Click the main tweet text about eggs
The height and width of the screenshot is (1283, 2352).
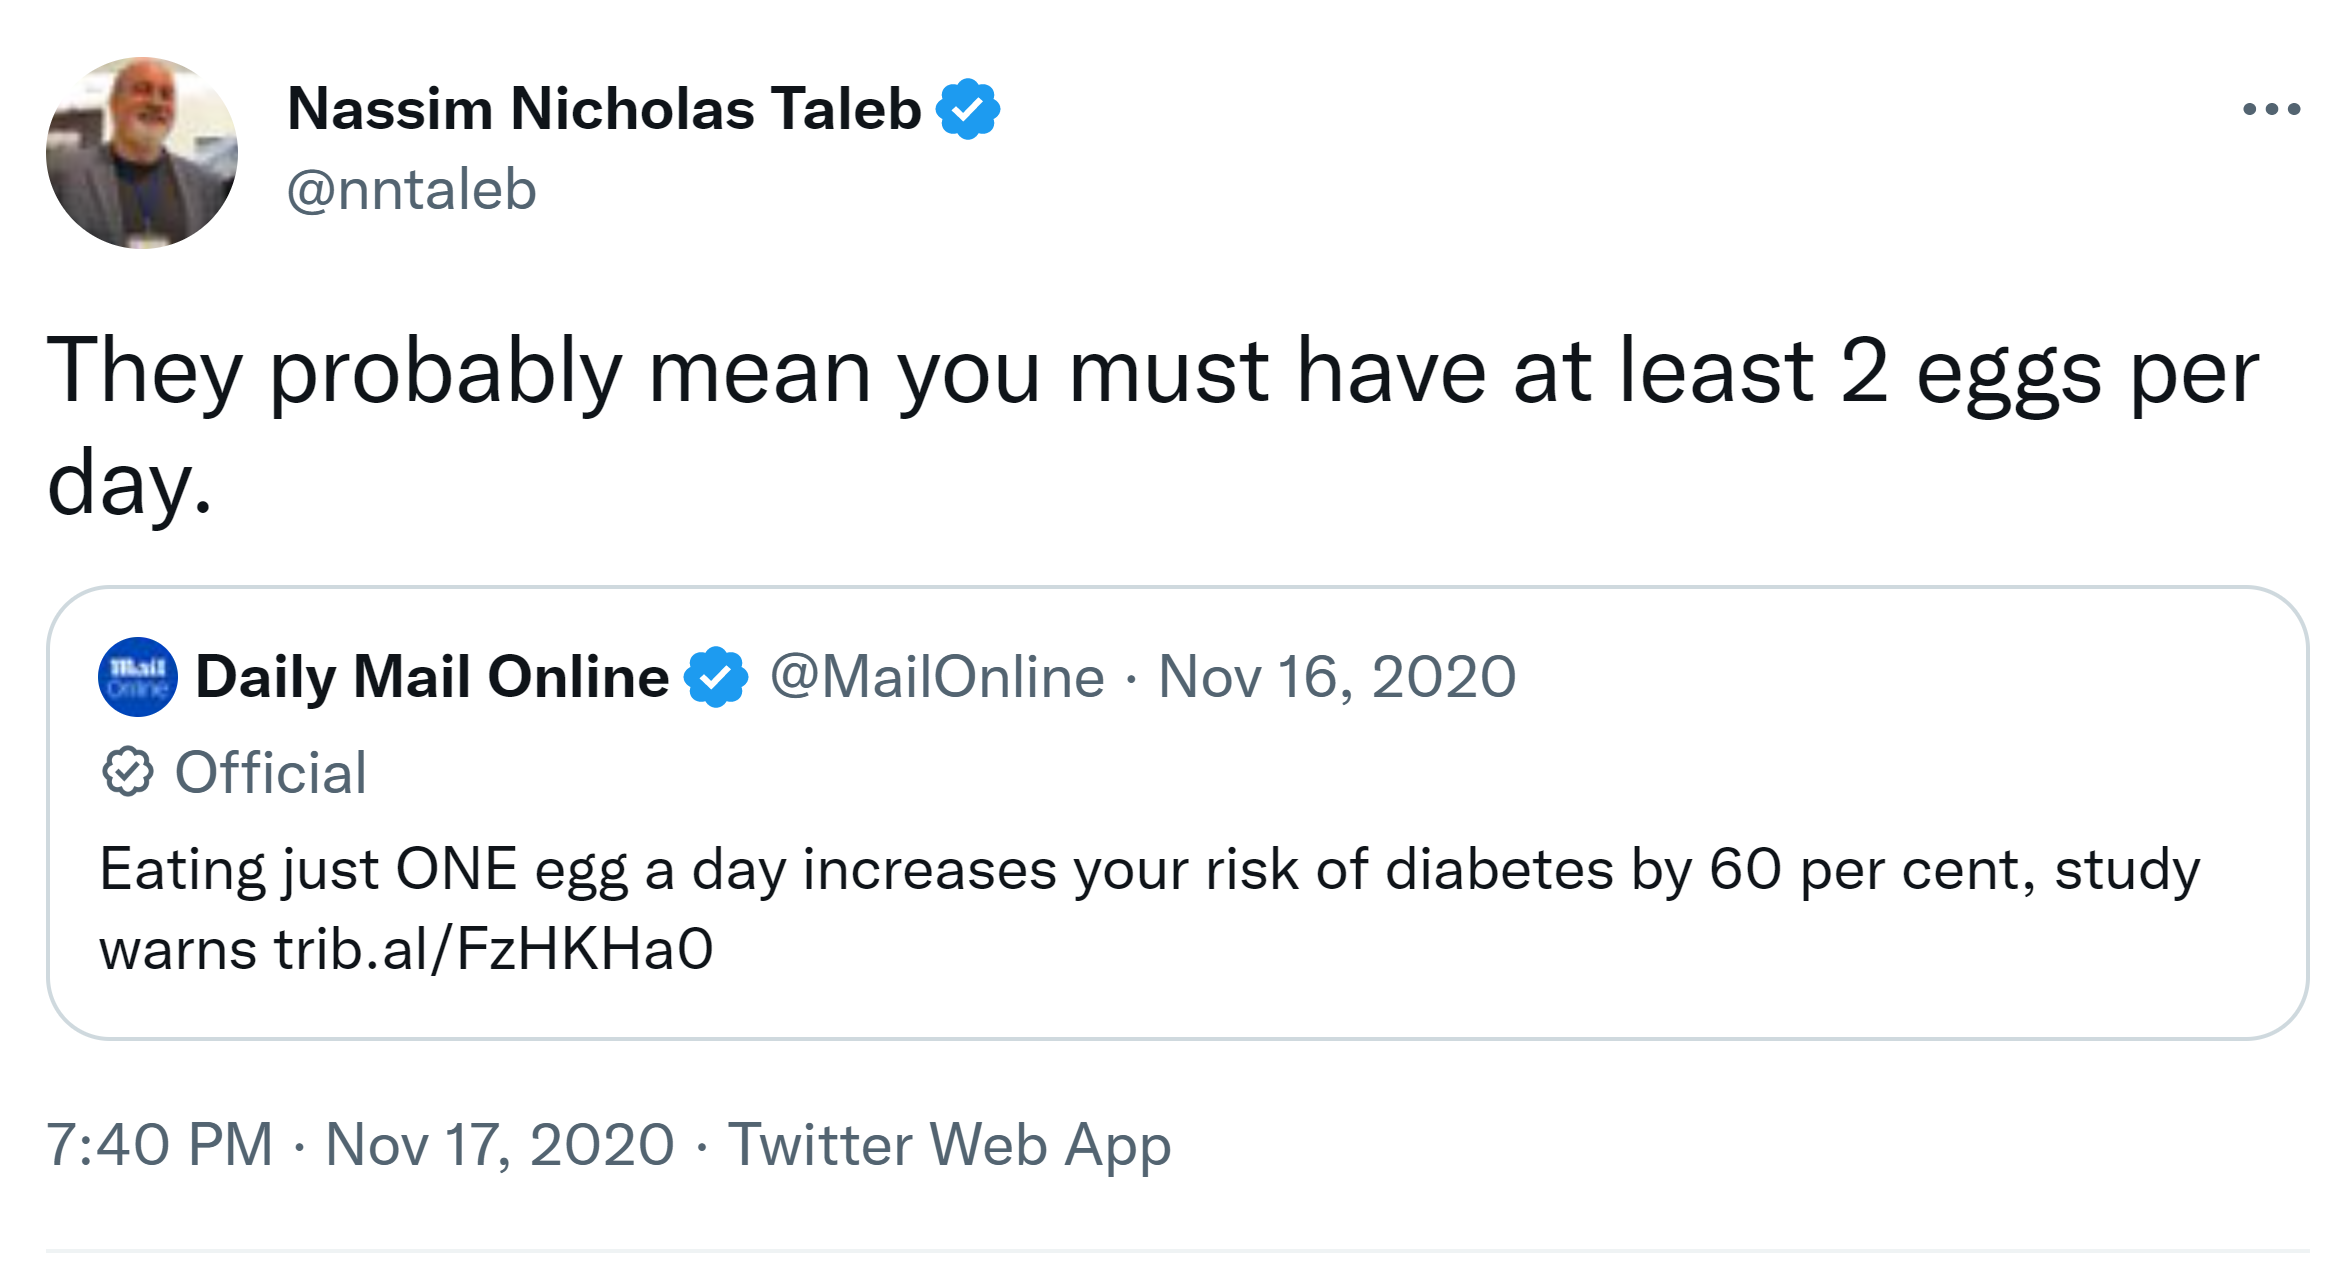click(x=1150, y=372)
